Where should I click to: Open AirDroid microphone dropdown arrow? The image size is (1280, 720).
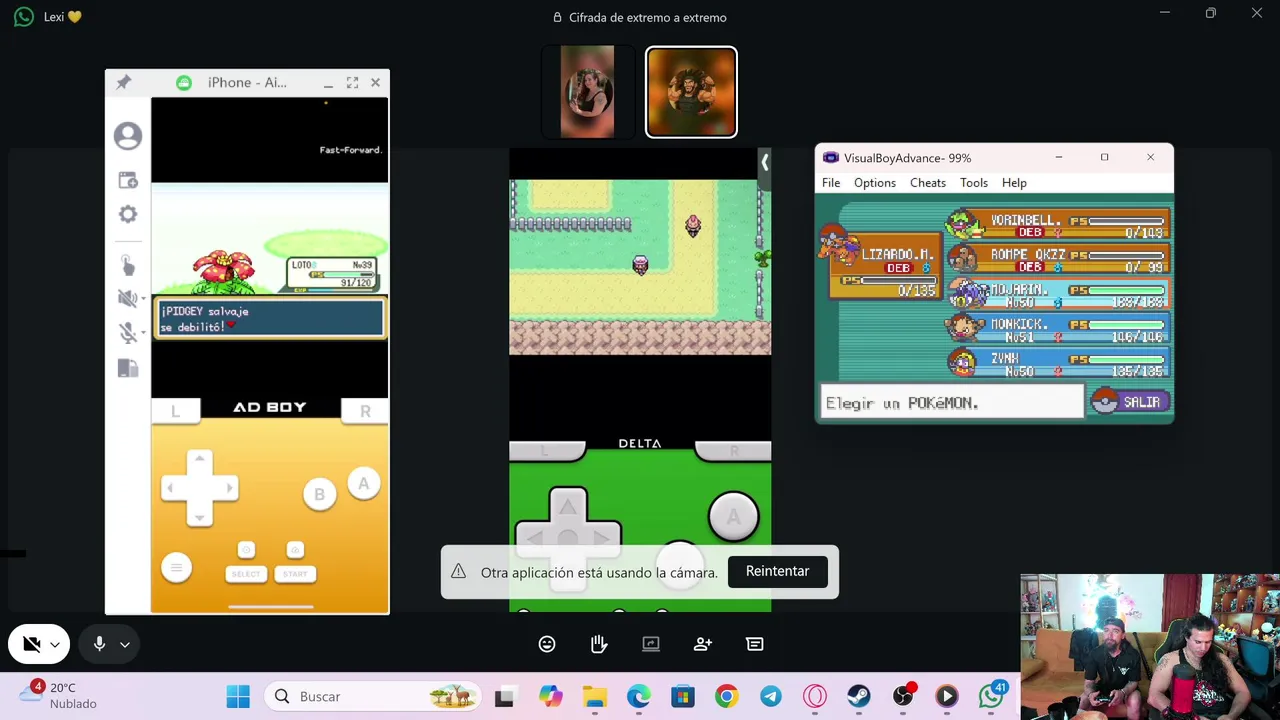click(143, 333)
